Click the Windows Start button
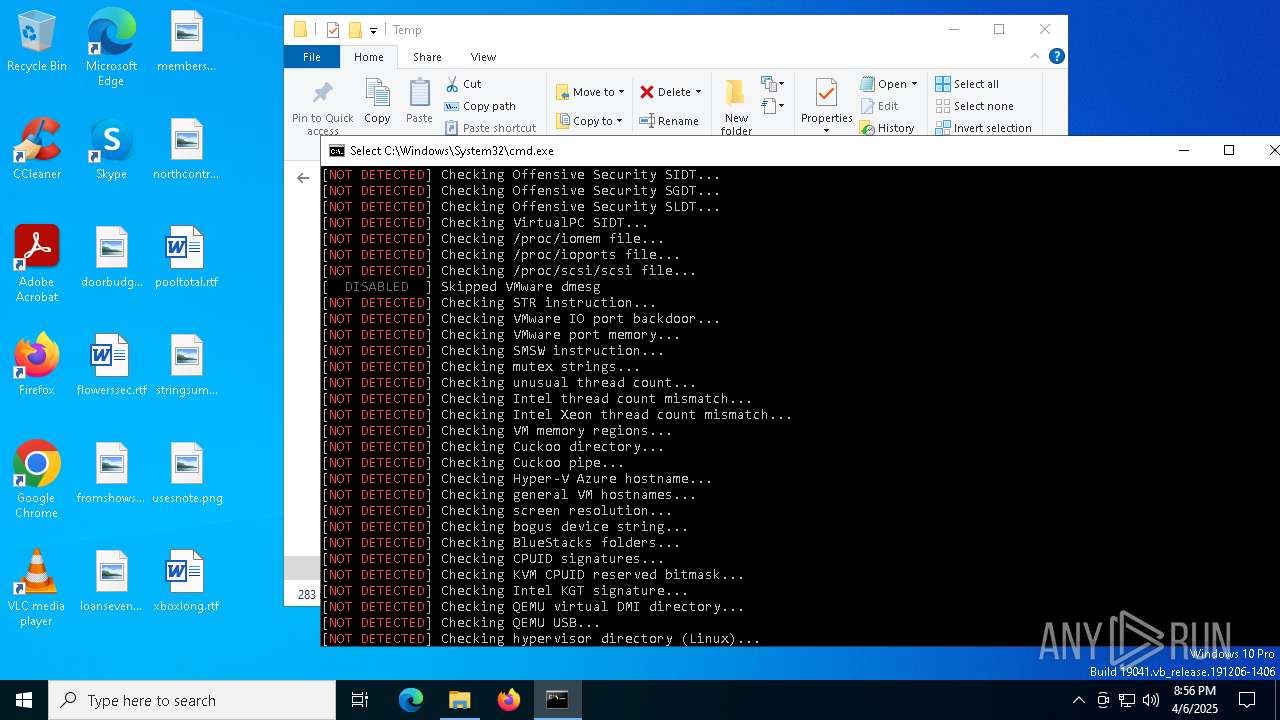This screenshot has height=720, width=1280. point(24,700)
